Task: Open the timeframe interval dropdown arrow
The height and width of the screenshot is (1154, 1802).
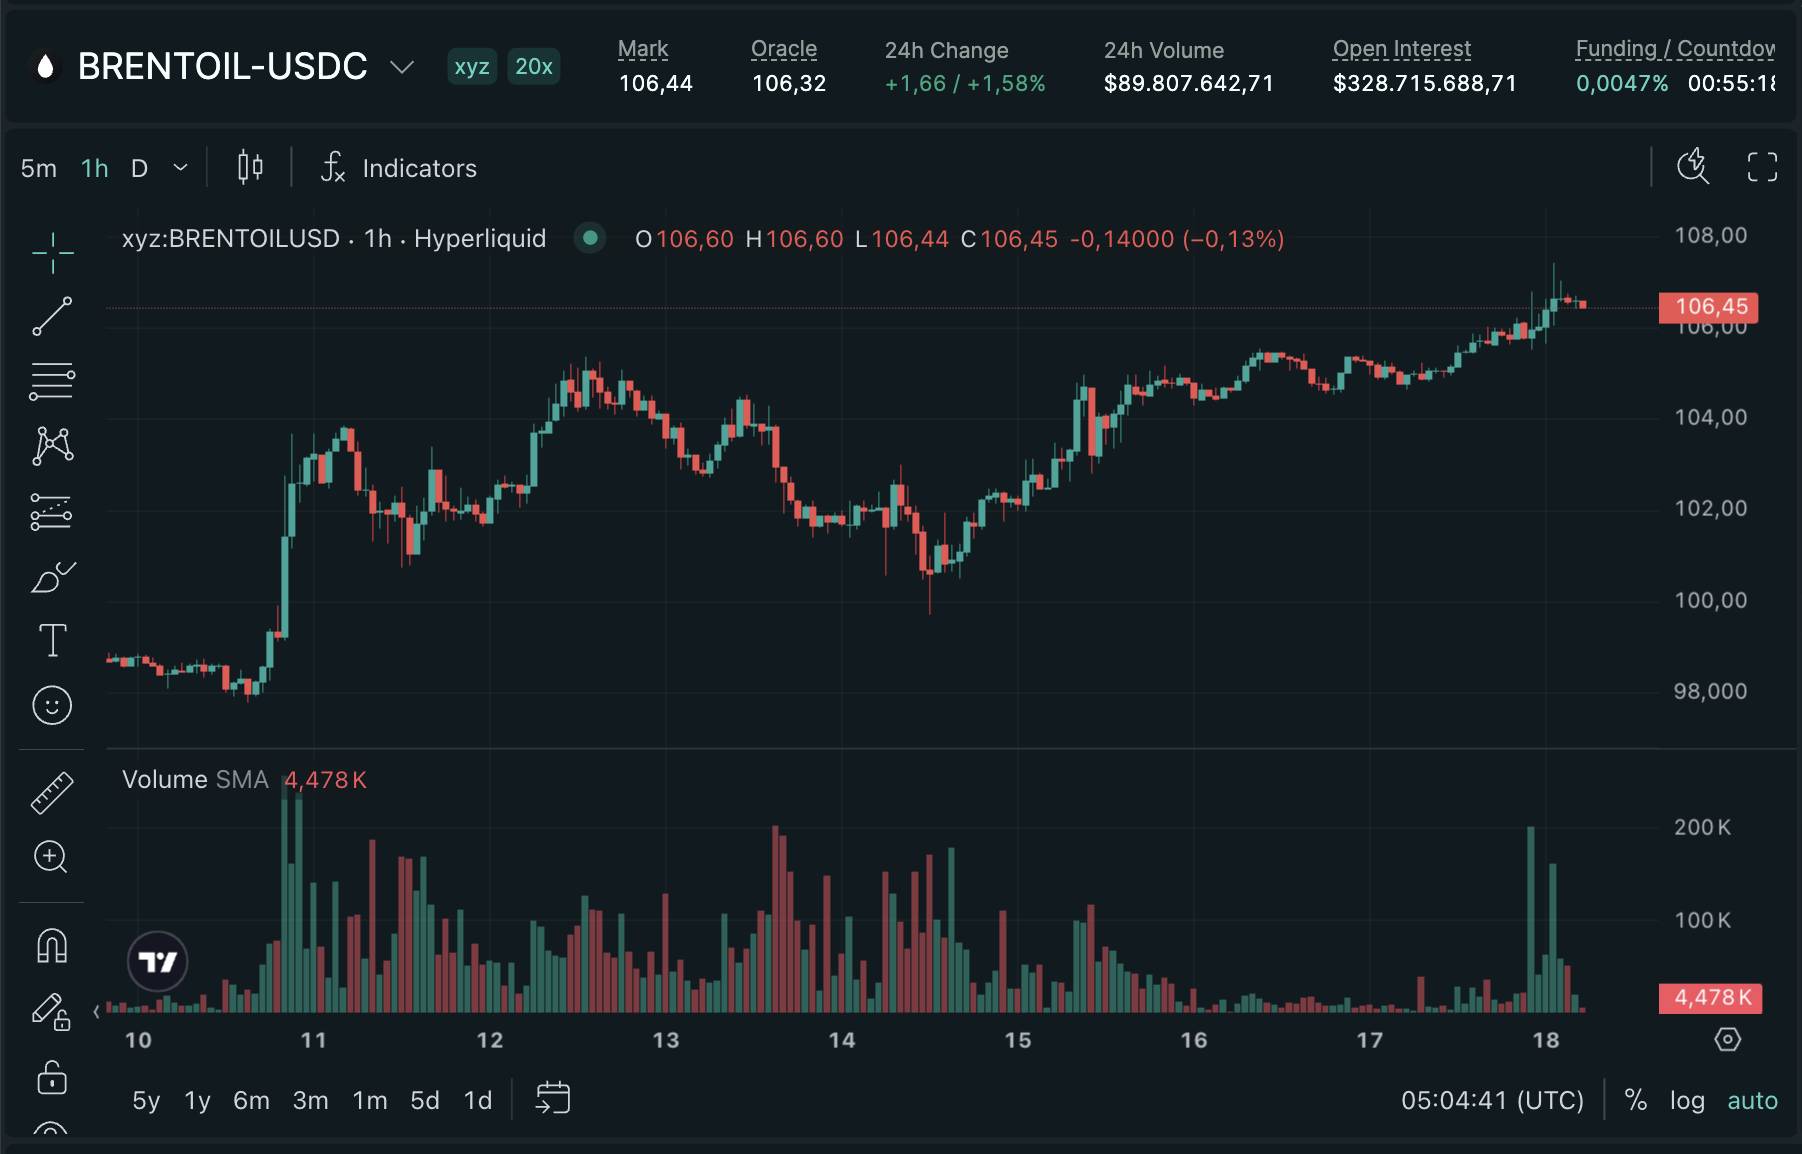Action: pyautogui.click(x=181, y=167)
